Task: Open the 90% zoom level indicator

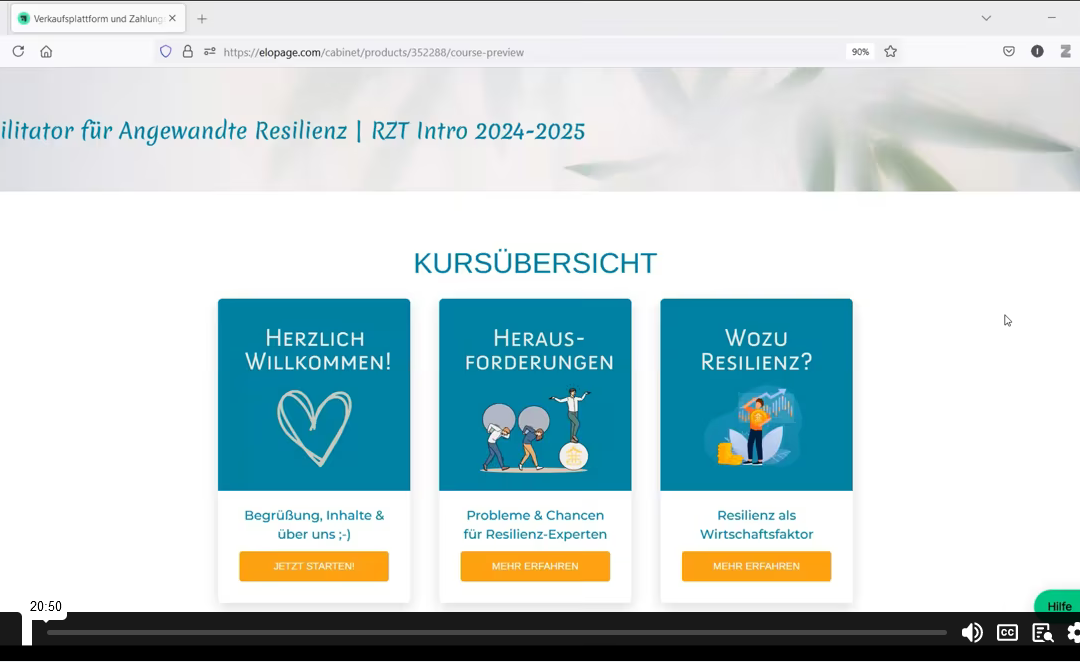Action: click(x=859, y=52)
